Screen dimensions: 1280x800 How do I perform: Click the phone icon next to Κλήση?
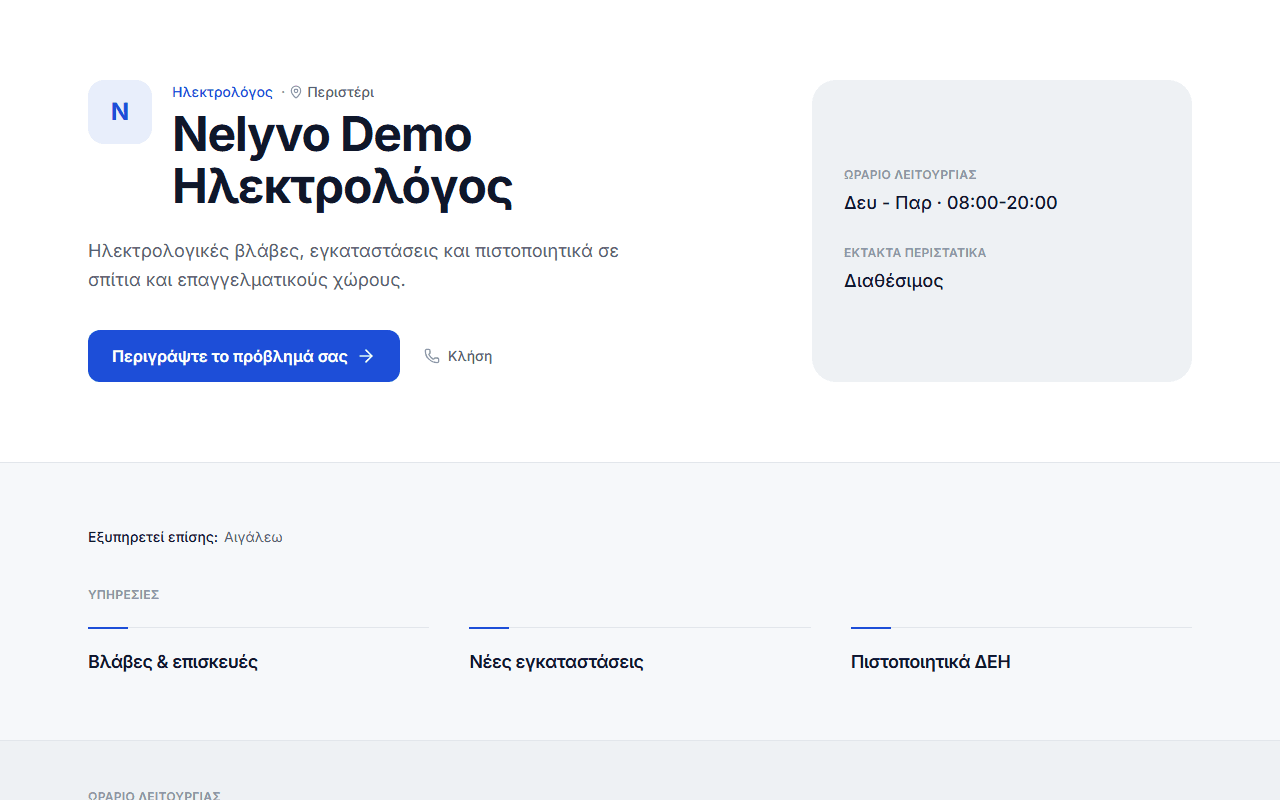[432, 356]
